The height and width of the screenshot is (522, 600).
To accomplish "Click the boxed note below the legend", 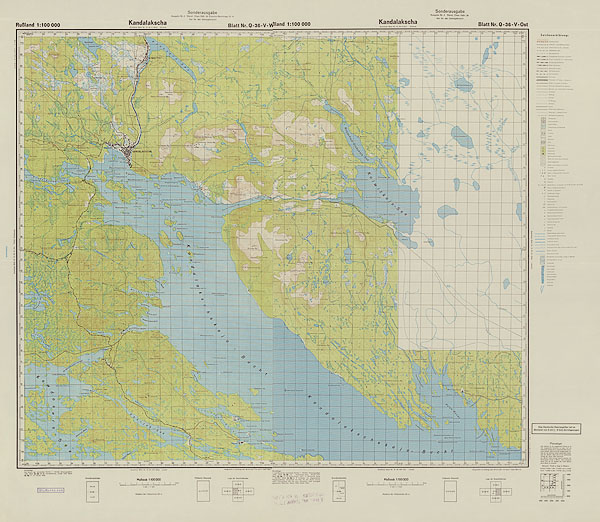I will (x=559, y=432).
